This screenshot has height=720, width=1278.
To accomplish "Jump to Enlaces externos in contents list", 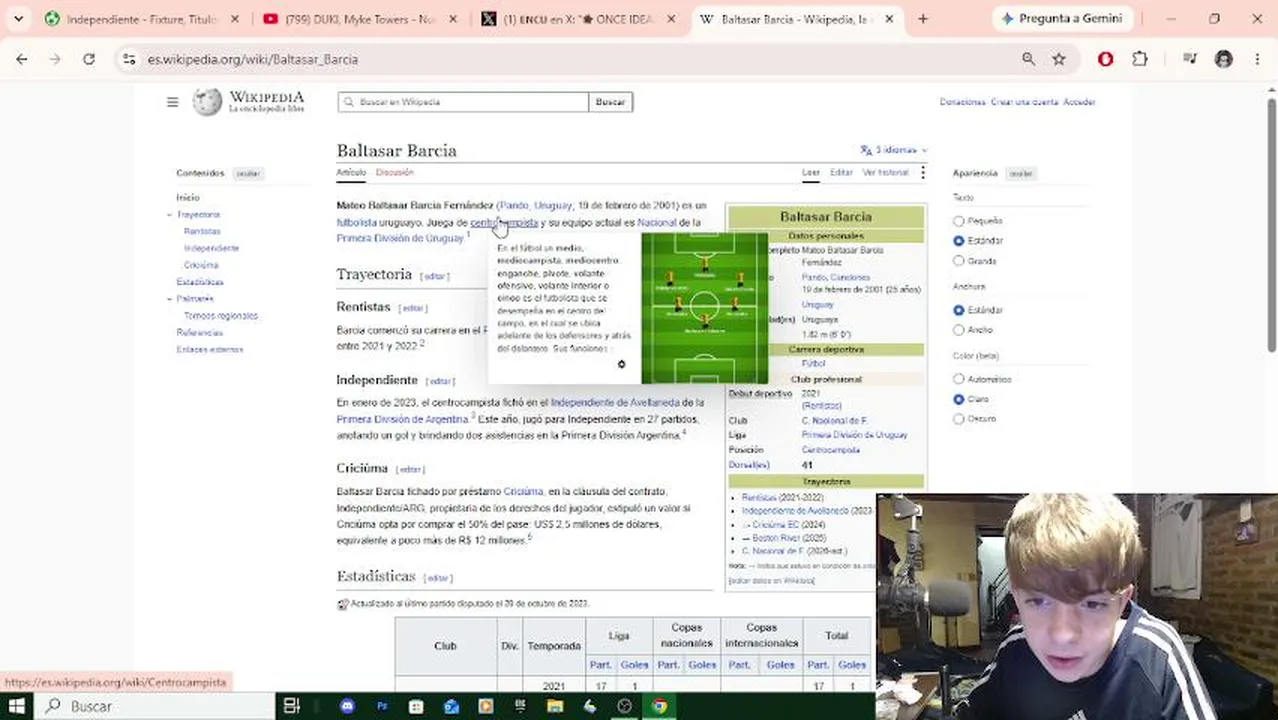I will pyautogui.click(x=210, y=350).
